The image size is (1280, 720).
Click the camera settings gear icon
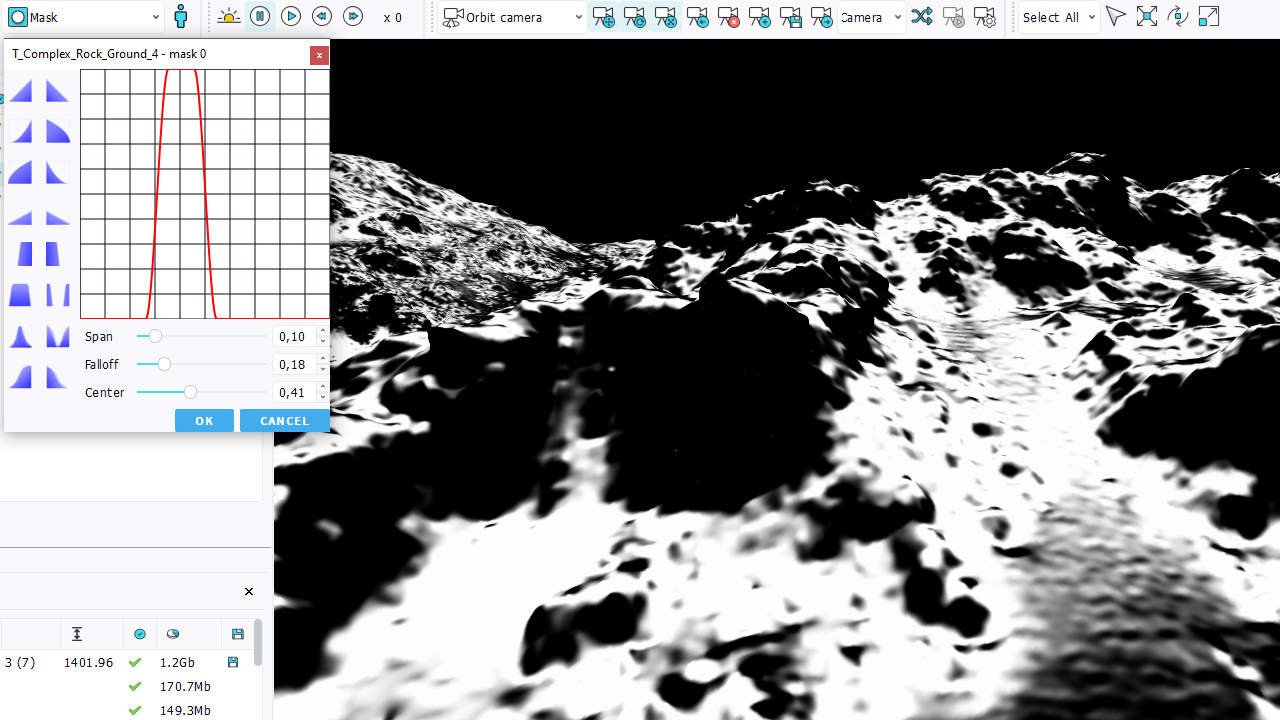tap(984, 17)
